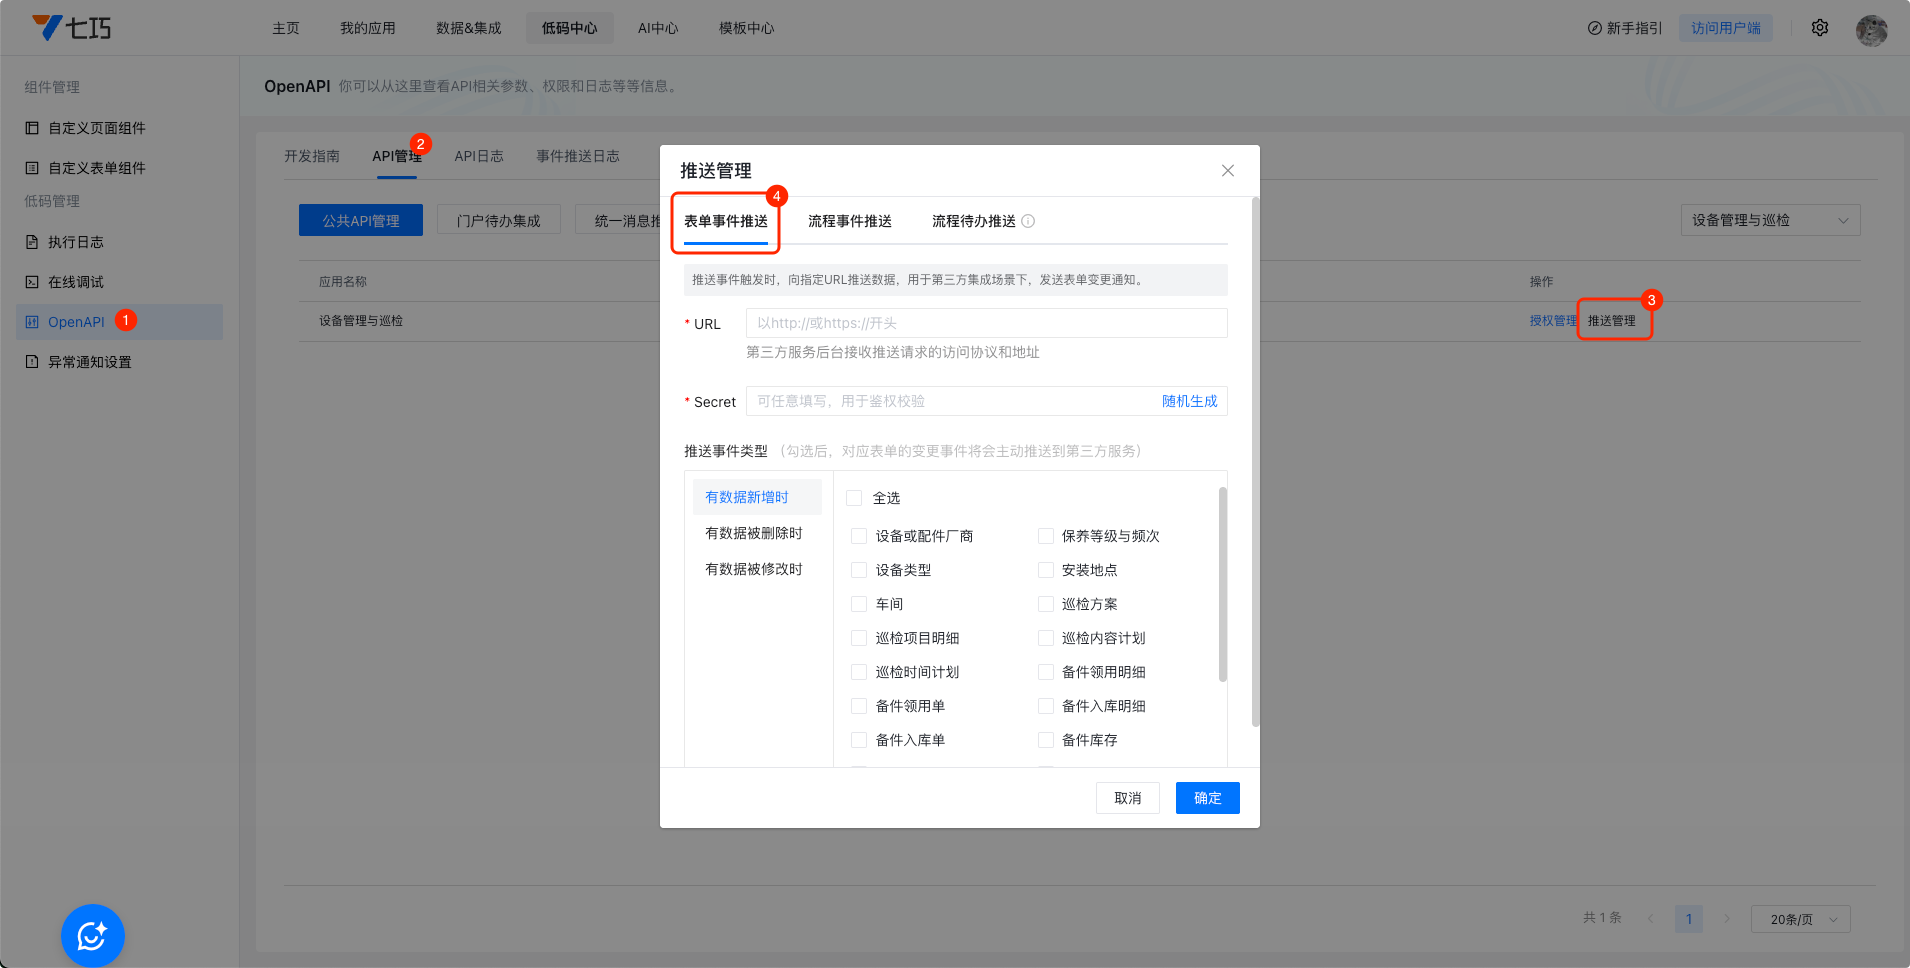Viewport: 1910px width, 968px height.
Task: Check 保养等级与频次 checkbox
Action: click(x=1046, y=536)
